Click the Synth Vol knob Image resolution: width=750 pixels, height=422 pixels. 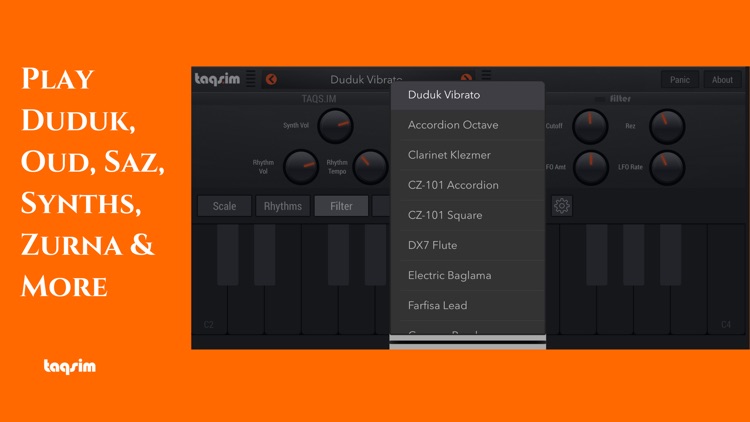click(335, 126)
